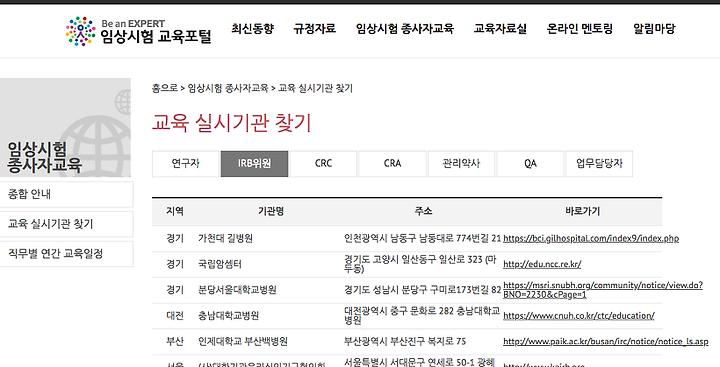Select the IRB위원 tab
The height and width of the screenshot is (367, 720).
point(254,164)
